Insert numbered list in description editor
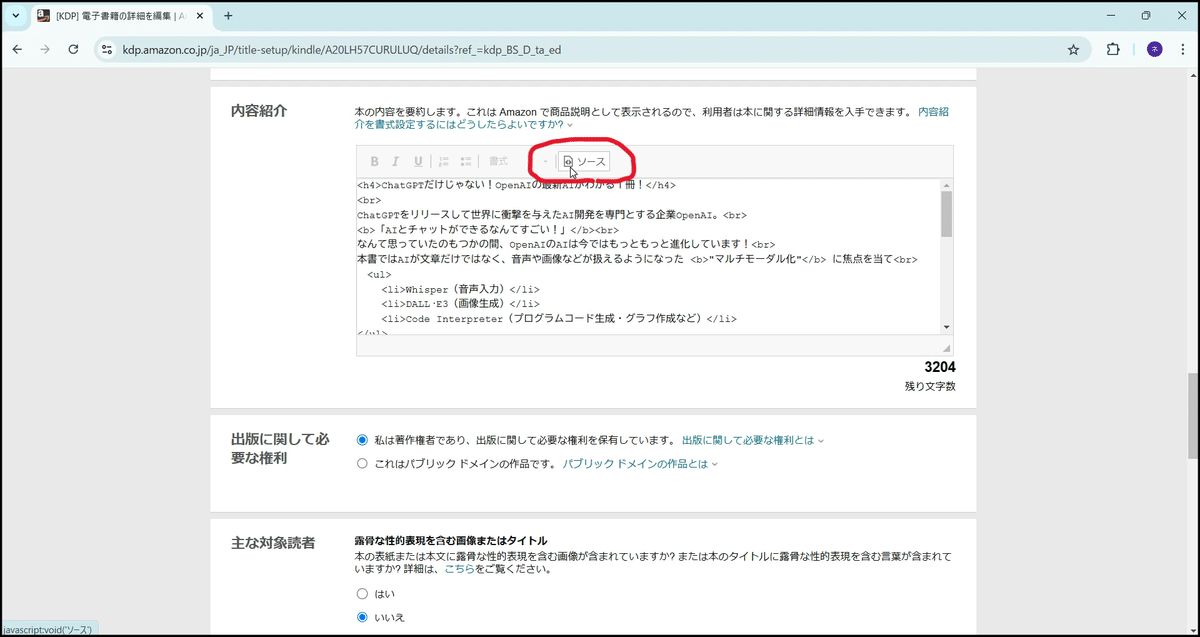The width and height of the screenshot is (1200, 637). tap(444, 161)
